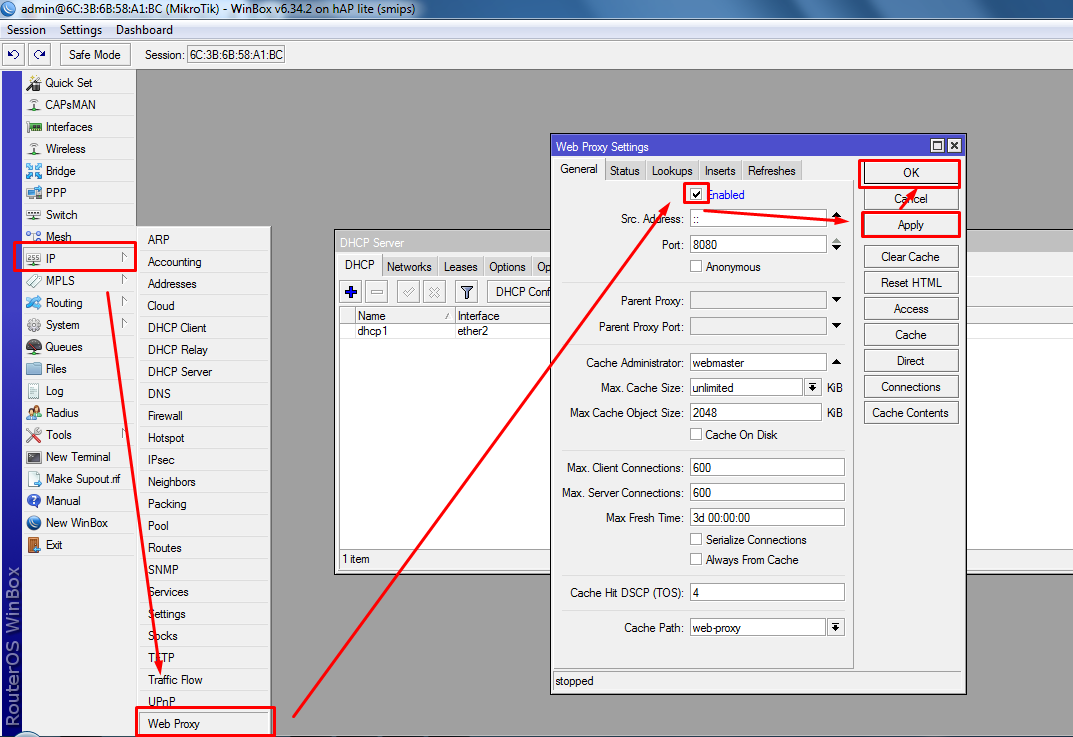Toggle the Enabled checkbox in Web Proxy Settings
Viewport: 1073px width, 737px height.
(696, 194)
